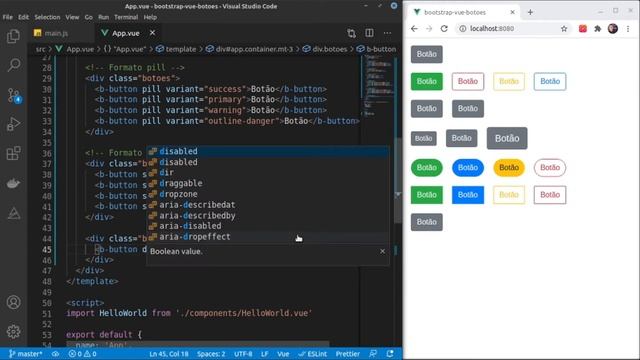
Task: Select the 'aria-dropeffect' suggestion
Action: [x=267, y=237]
